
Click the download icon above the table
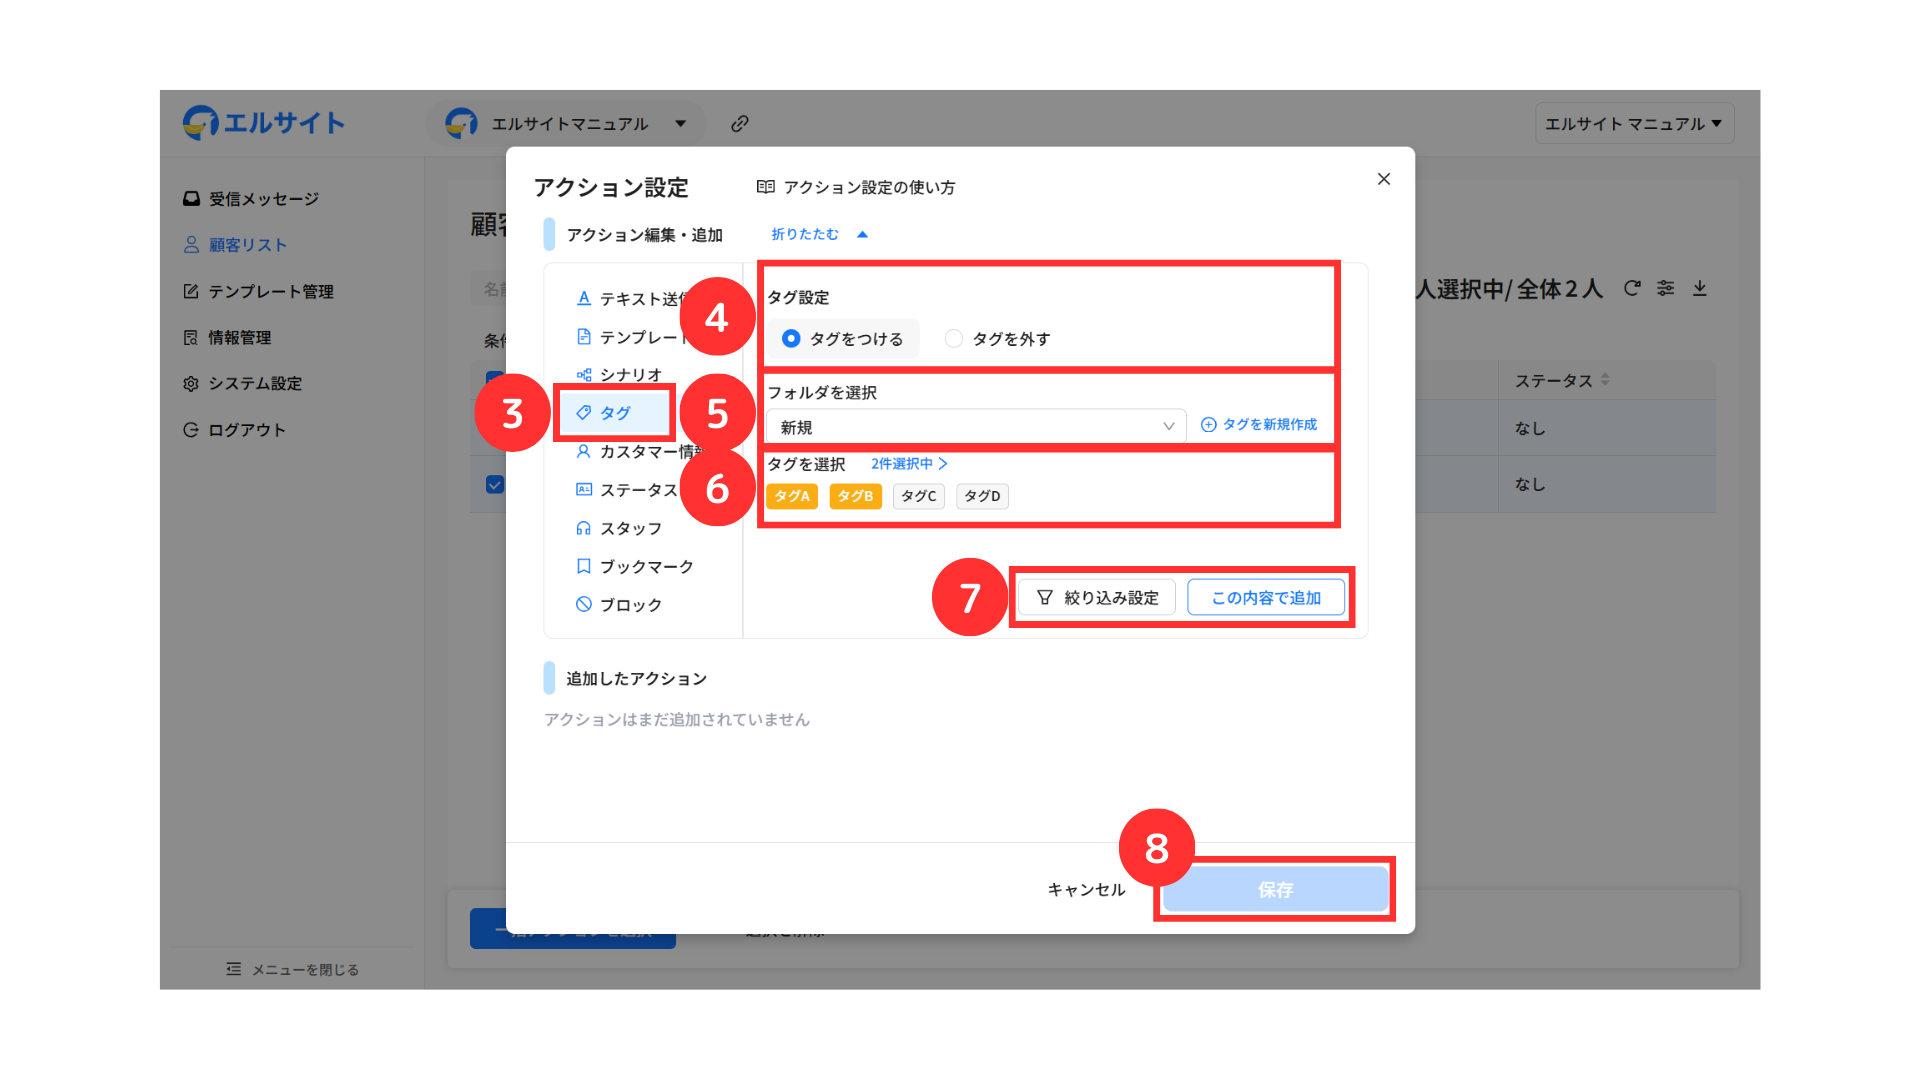pos(1699,288)
